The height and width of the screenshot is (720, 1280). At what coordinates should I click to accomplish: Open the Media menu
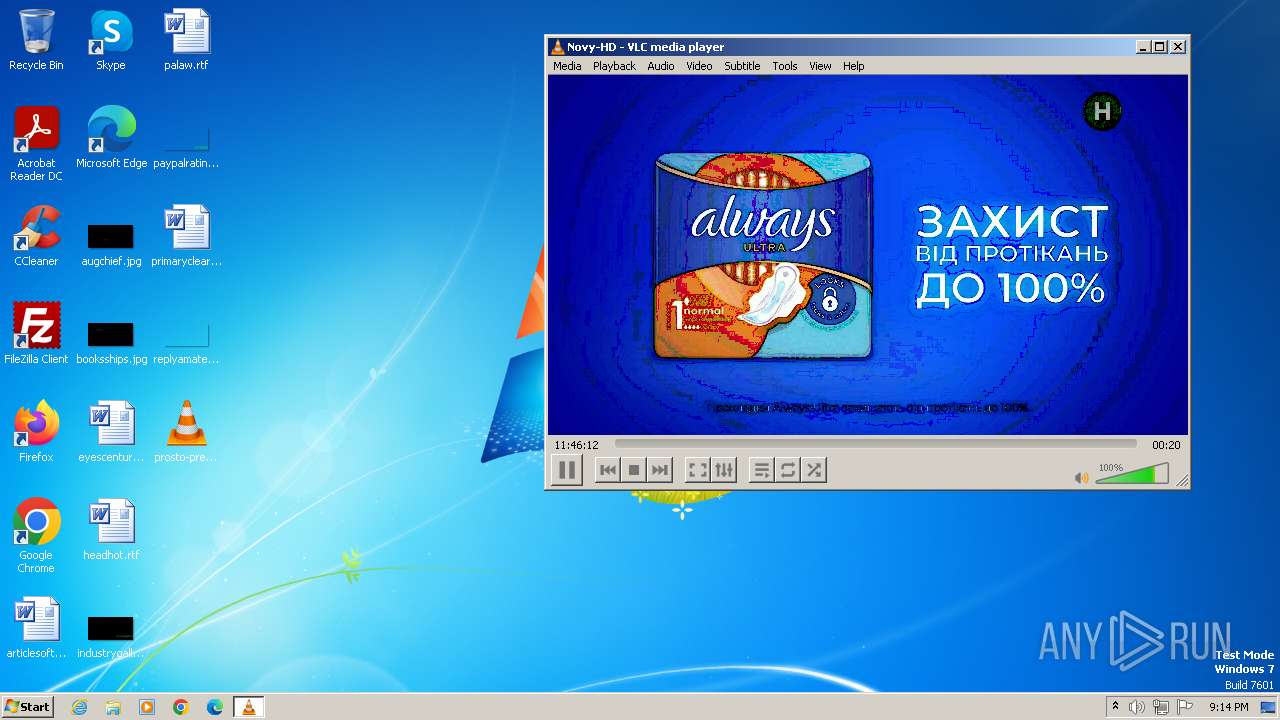pyautogui.click(x=567, y=66)
